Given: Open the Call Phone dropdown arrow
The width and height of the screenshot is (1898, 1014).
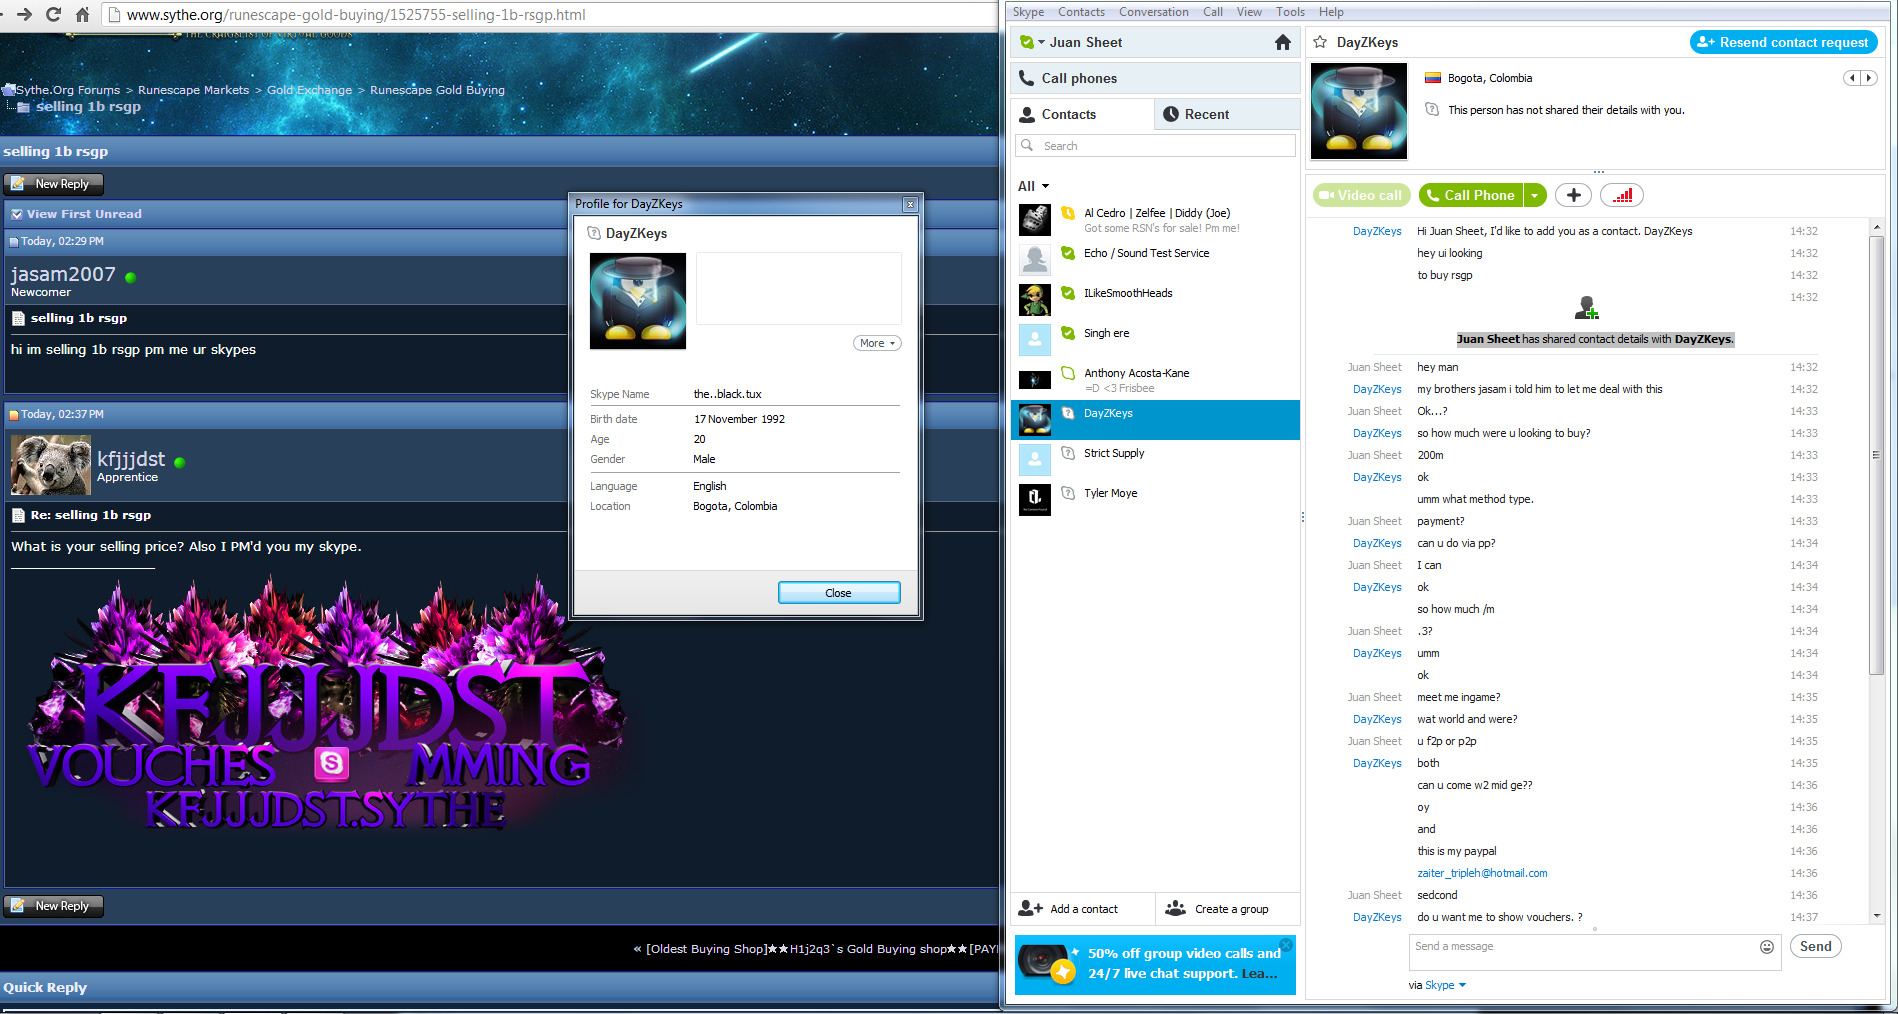Looking at the screenshot, I should [x=1535, y=195].
